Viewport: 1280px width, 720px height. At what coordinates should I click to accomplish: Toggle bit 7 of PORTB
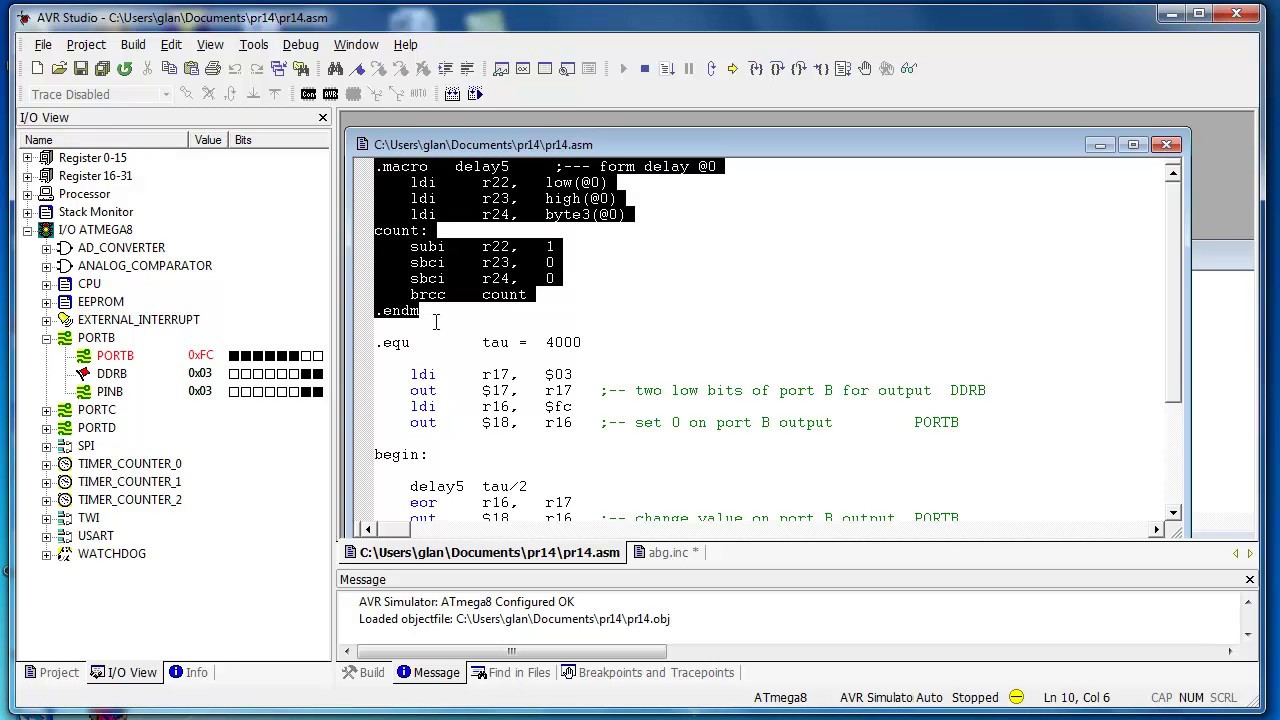[234, 356]
